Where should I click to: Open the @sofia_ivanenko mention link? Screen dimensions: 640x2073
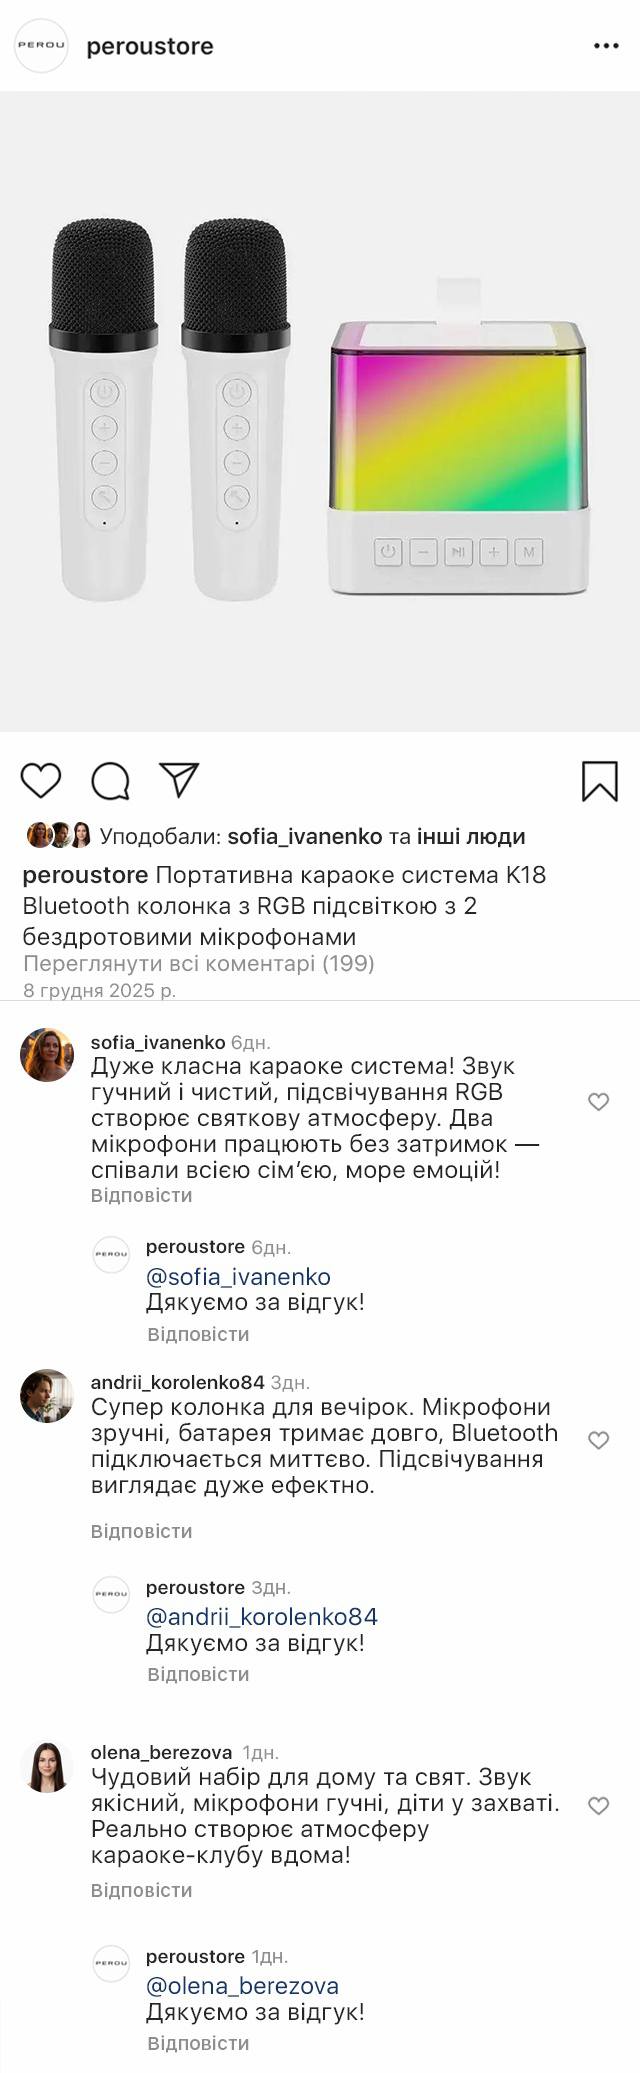(x=238, y=1276)
